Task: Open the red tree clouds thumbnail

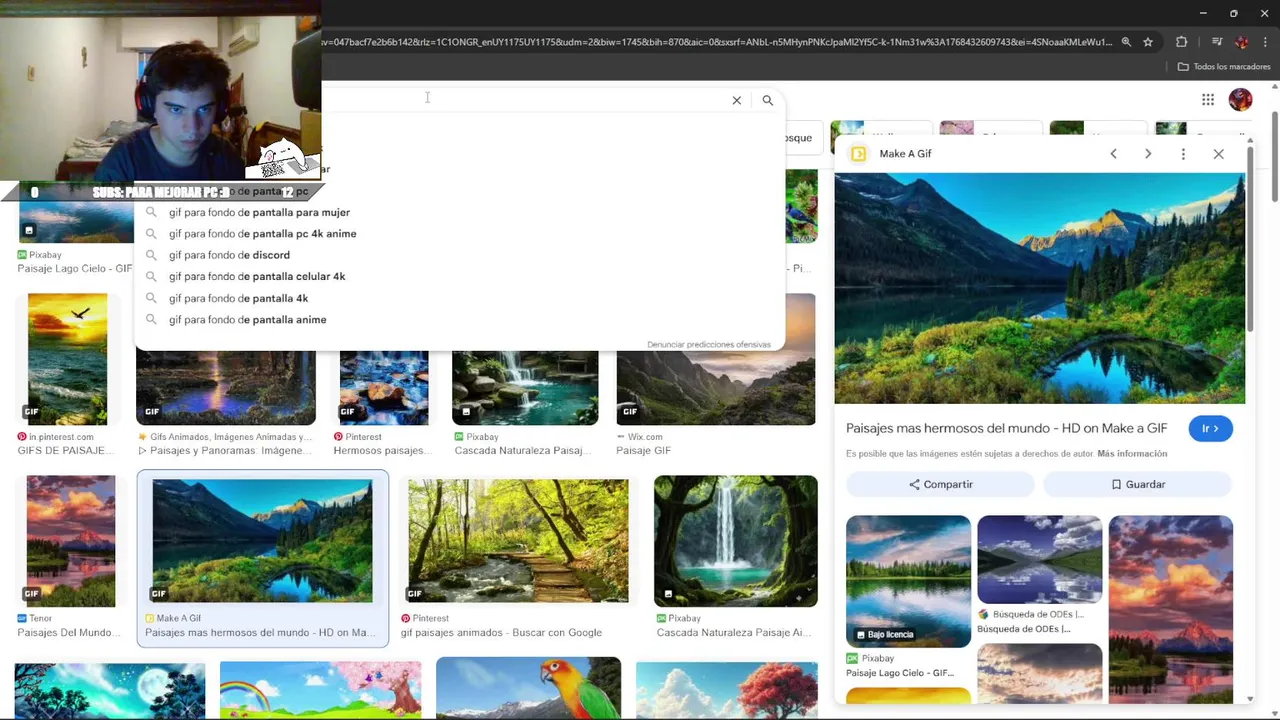Action: tap(727, 690)
